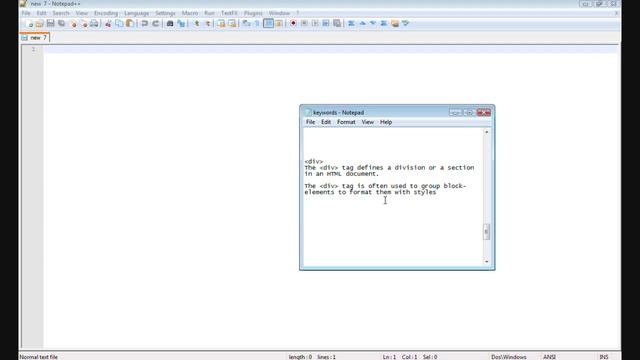Open the Settings menu
640x360 pixels.
point(165,13)
